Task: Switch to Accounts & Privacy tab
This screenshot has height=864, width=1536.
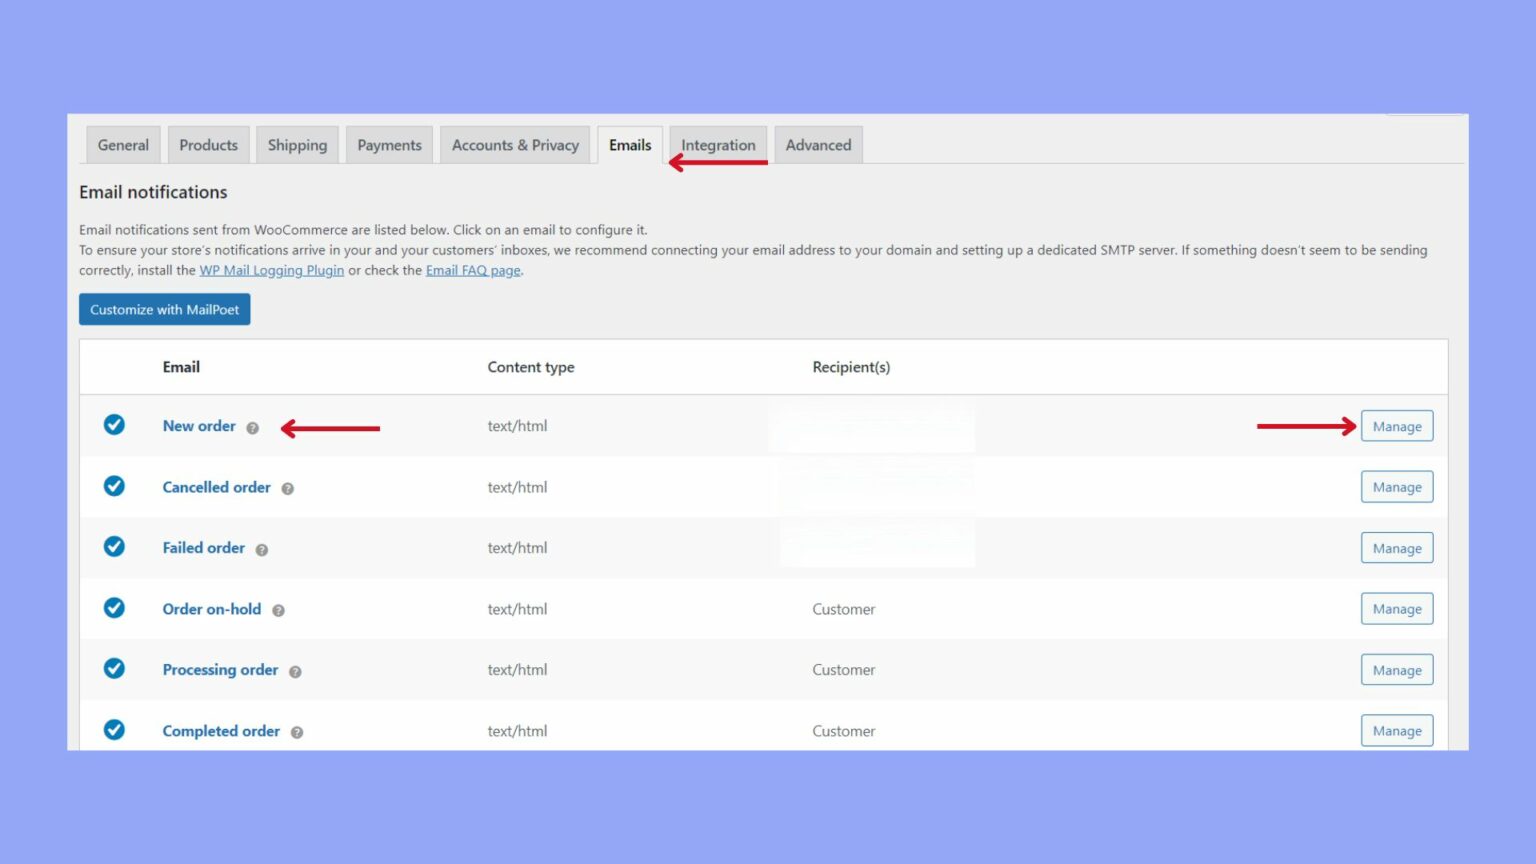Action: (514, 144)
